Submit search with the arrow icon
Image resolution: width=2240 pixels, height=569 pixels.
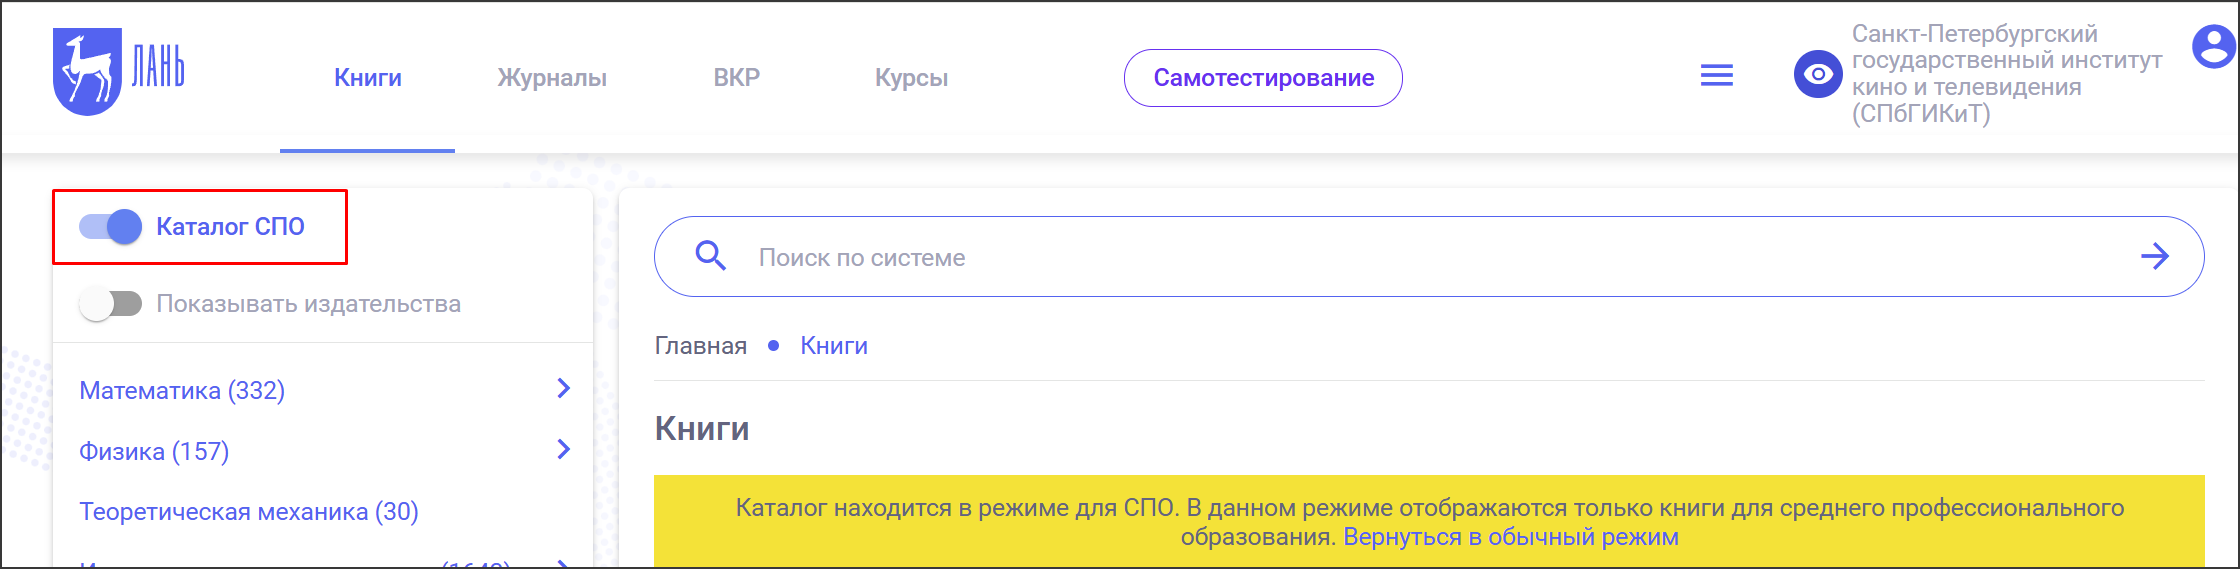2154,257
